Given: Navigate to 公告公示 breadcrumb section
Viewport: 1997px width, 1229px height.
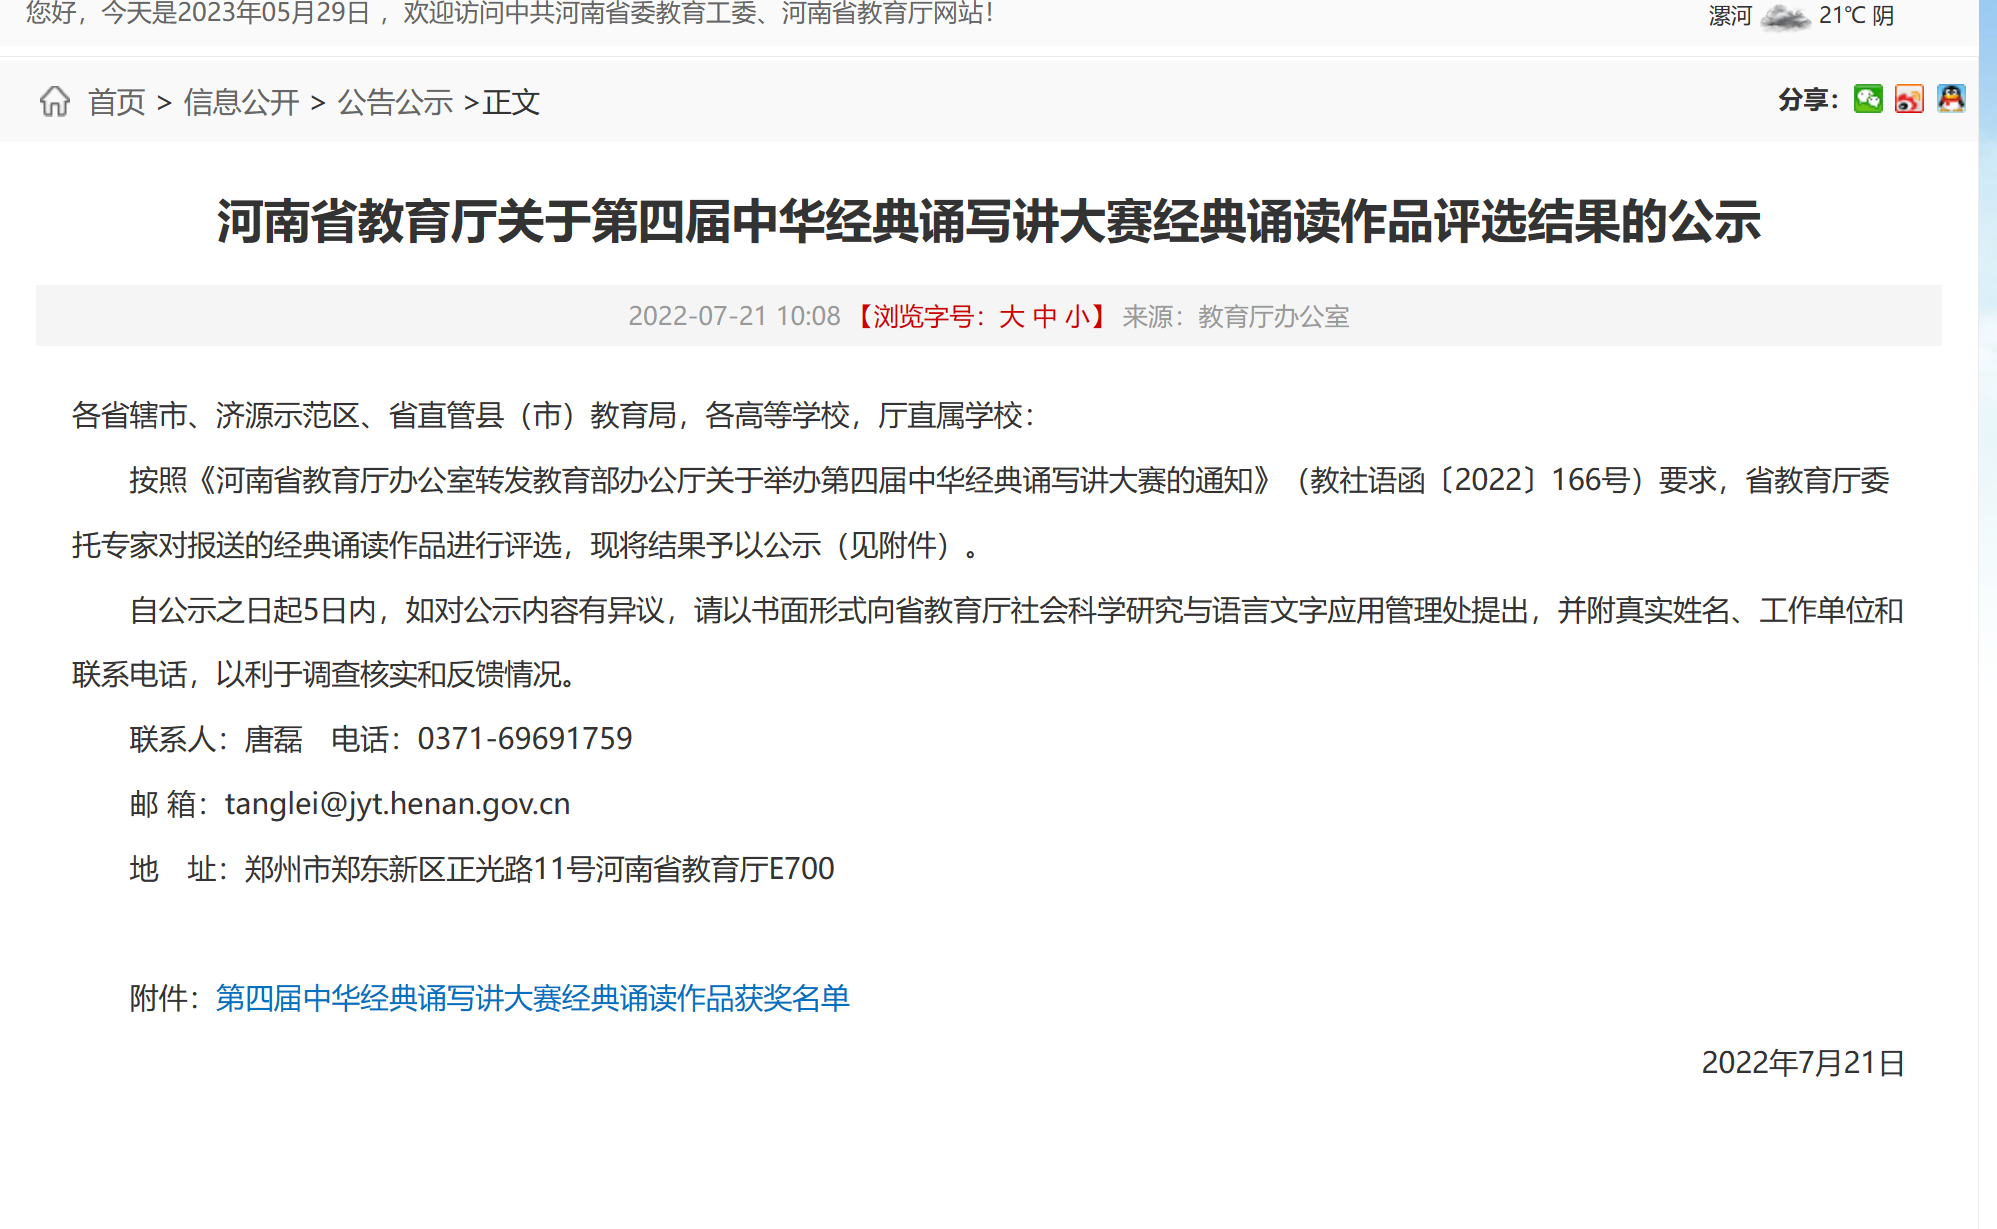Looking at the screenshot, I should coord(395,102).
